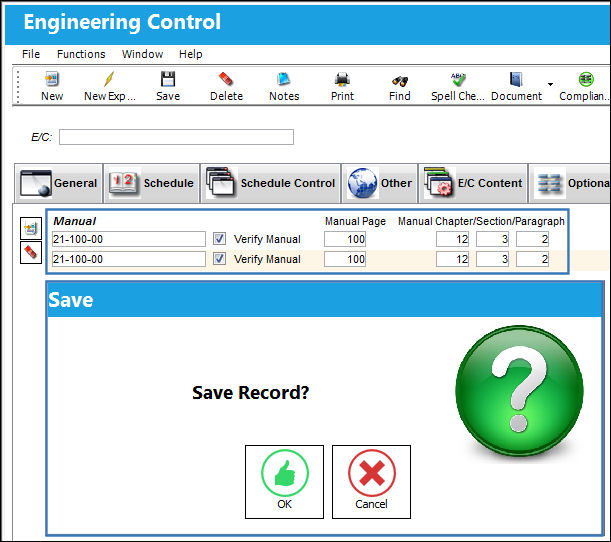This screenshot has width=611, height=542.
Task: Switch to the General tab
Action: tap(58, 183)
